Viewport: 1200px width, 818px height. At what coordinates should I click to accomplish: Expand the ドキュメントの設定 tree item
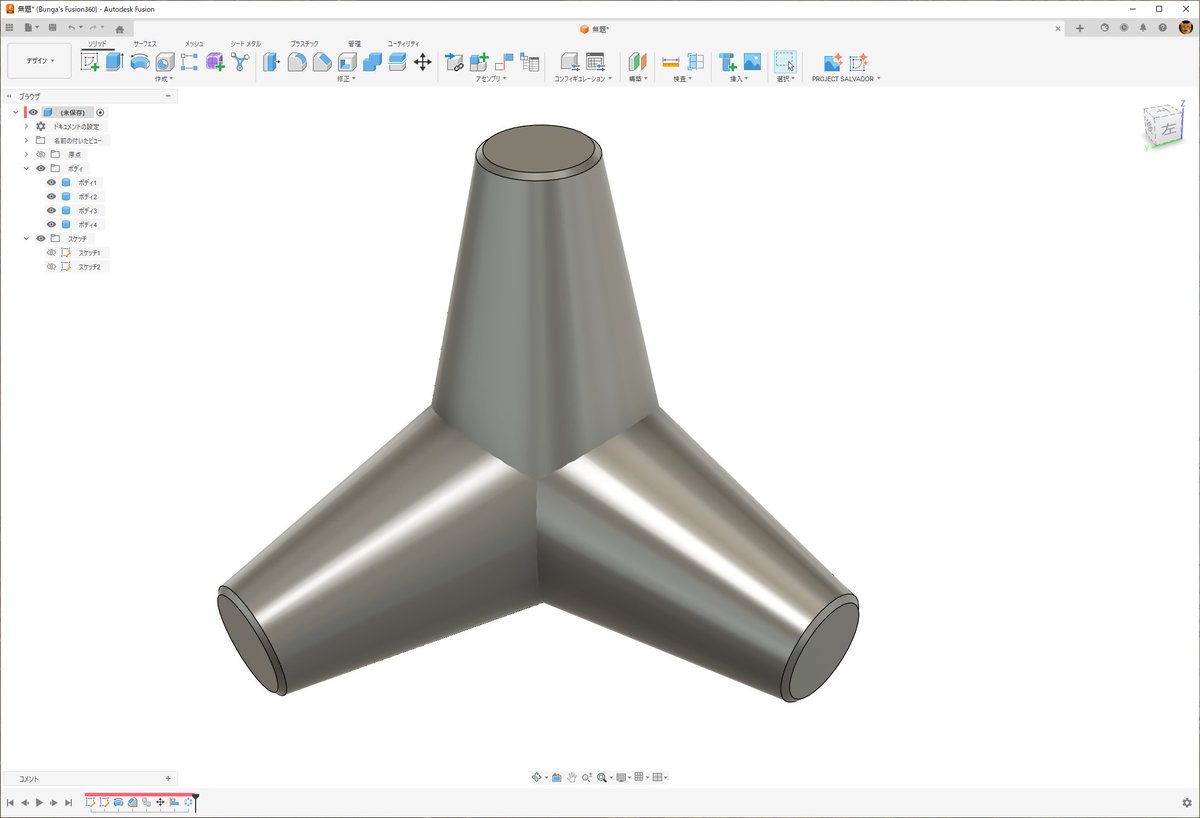point(25,126)
